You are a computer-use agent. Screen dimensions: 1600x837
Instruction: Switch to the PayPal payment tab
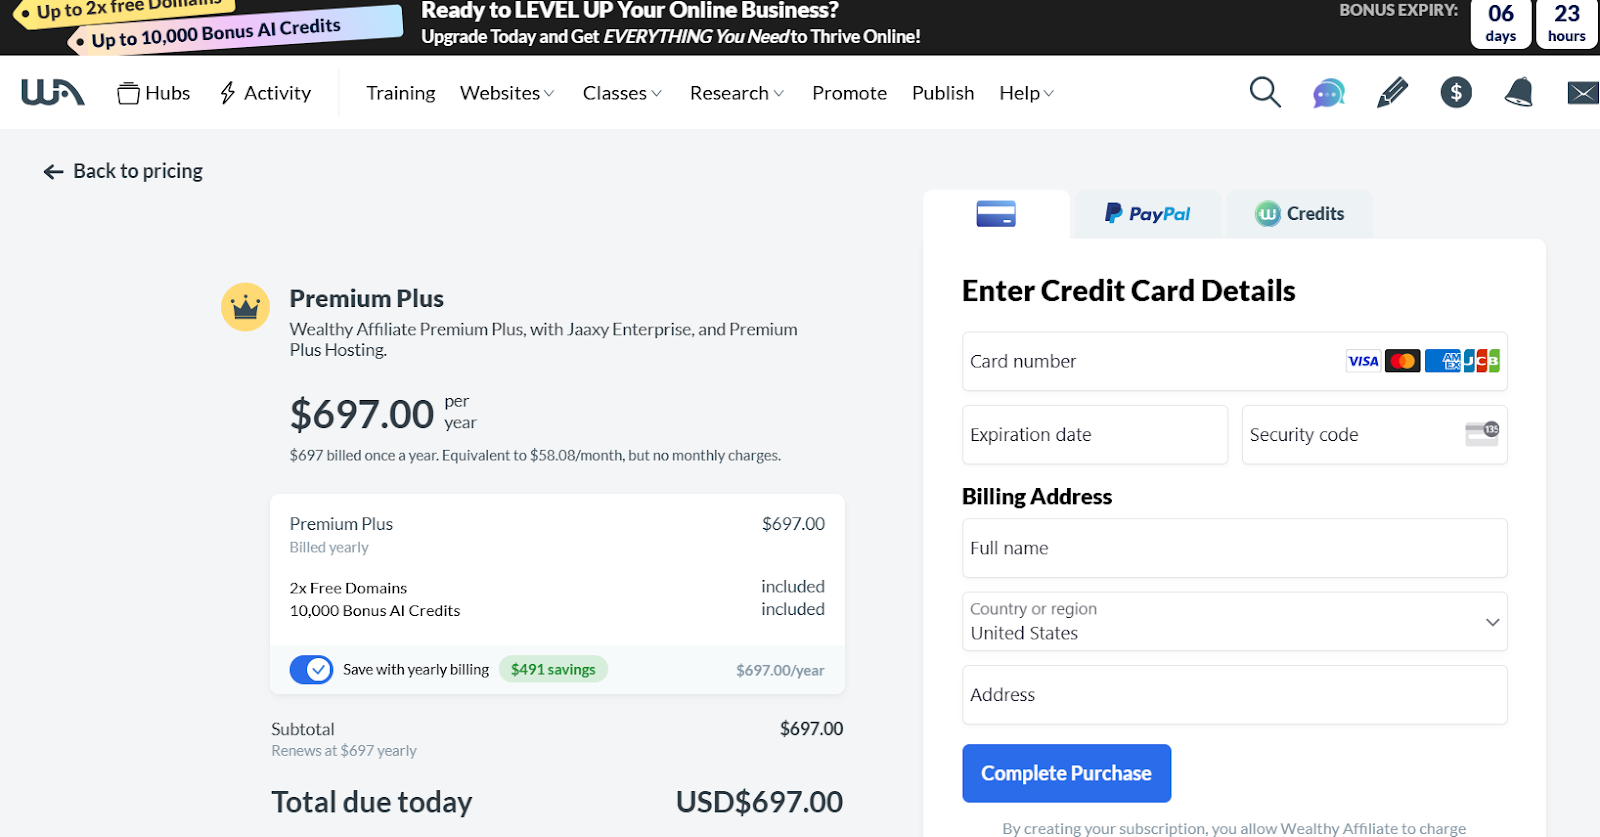tap(1147, 214)
